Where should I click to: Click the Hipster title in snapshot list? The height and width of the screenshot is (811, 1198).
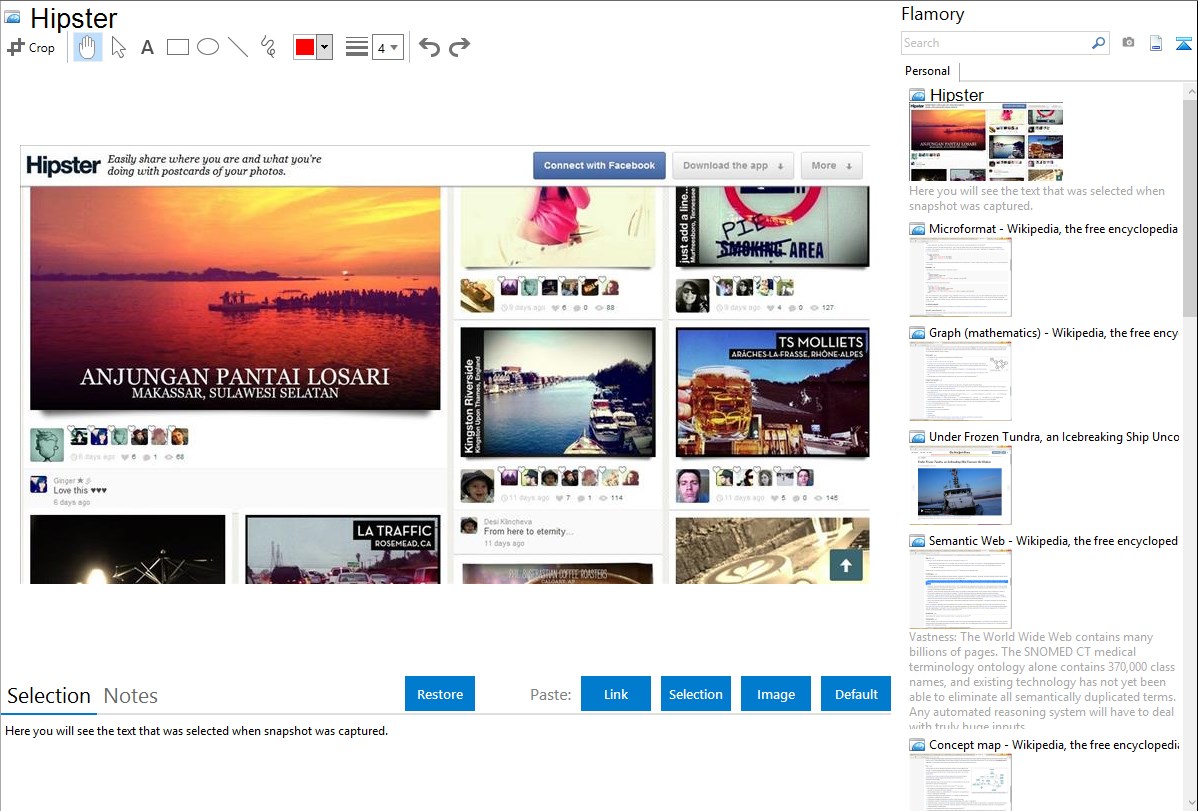957,96
